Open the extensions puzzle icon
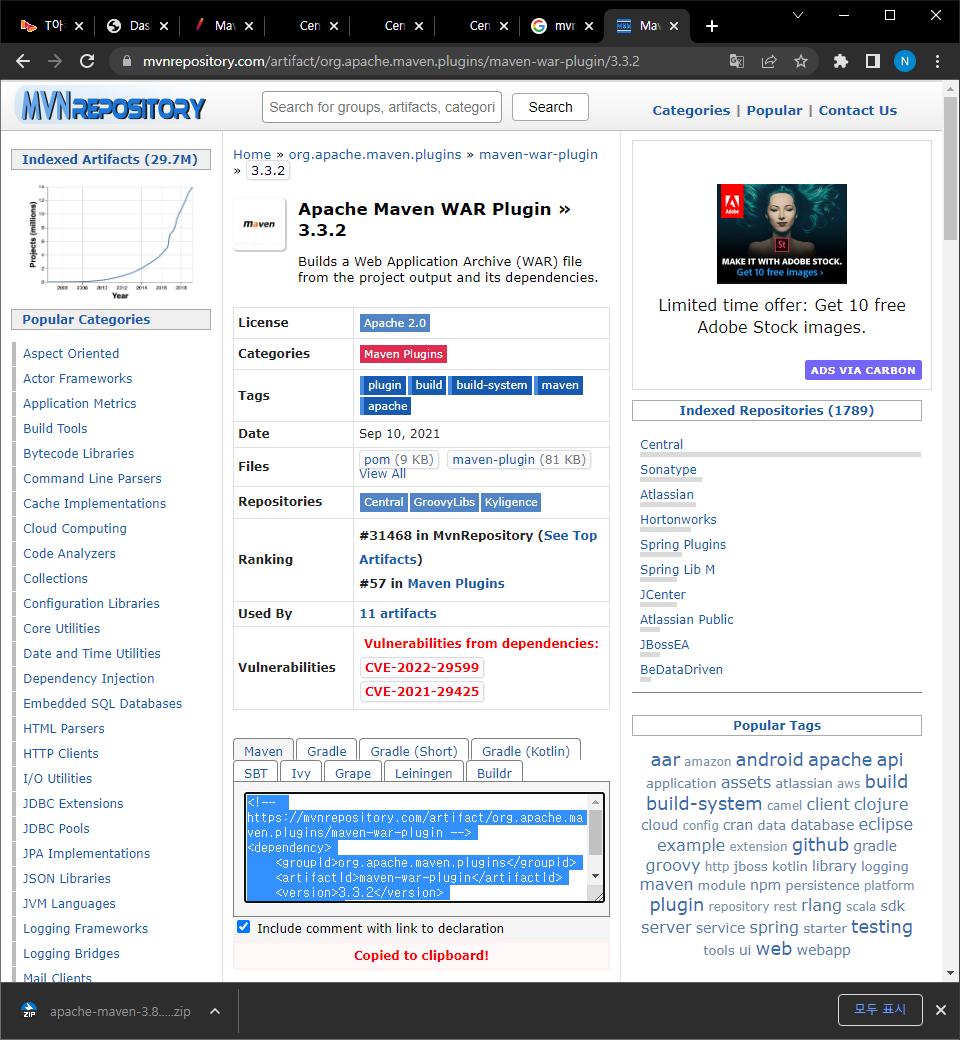Screen dimensions: 960x1040 point(841,62)
